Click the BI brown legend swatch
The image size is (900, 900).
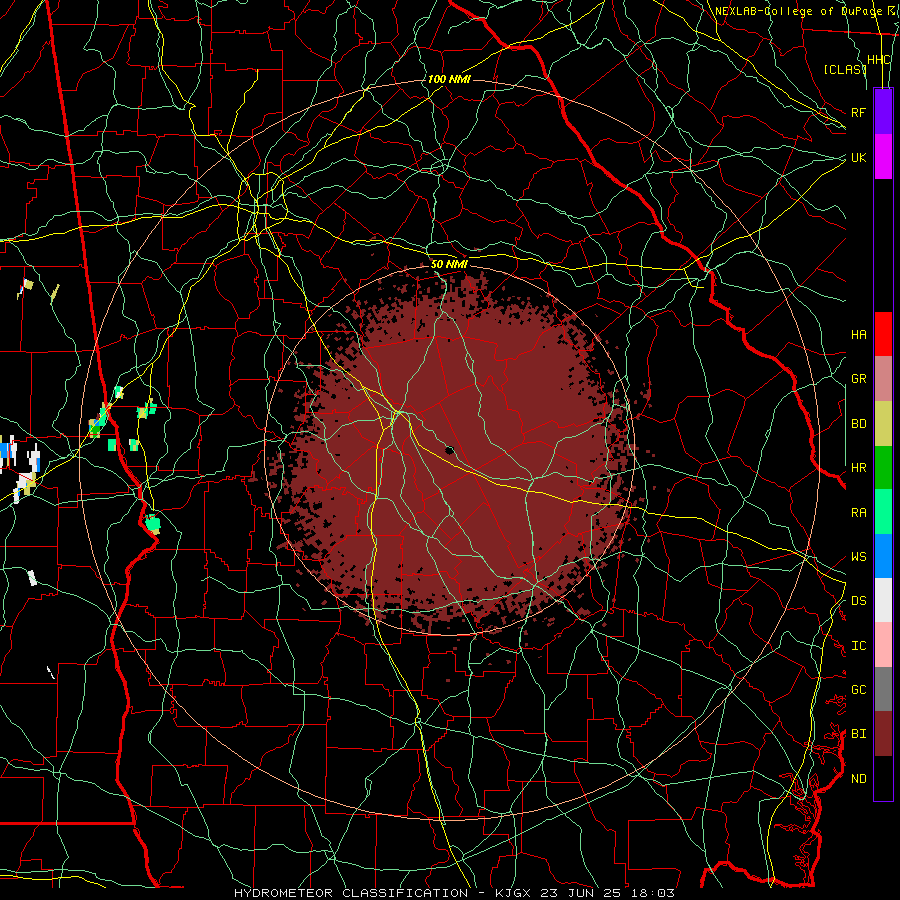point(883,734)
